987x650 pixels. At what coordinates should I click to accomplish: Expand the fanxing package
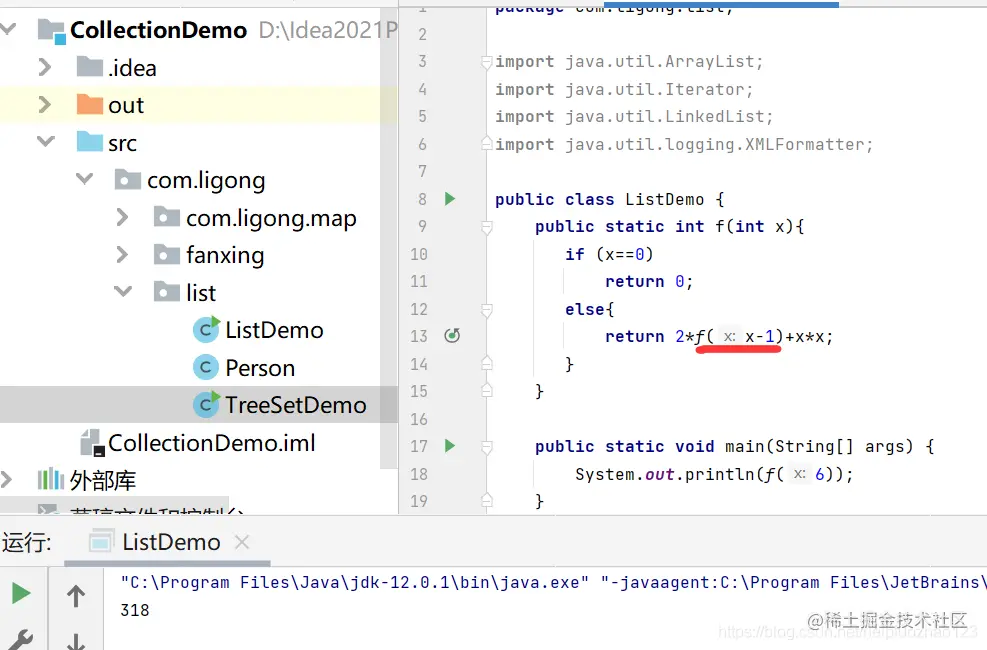pos(122,254)
